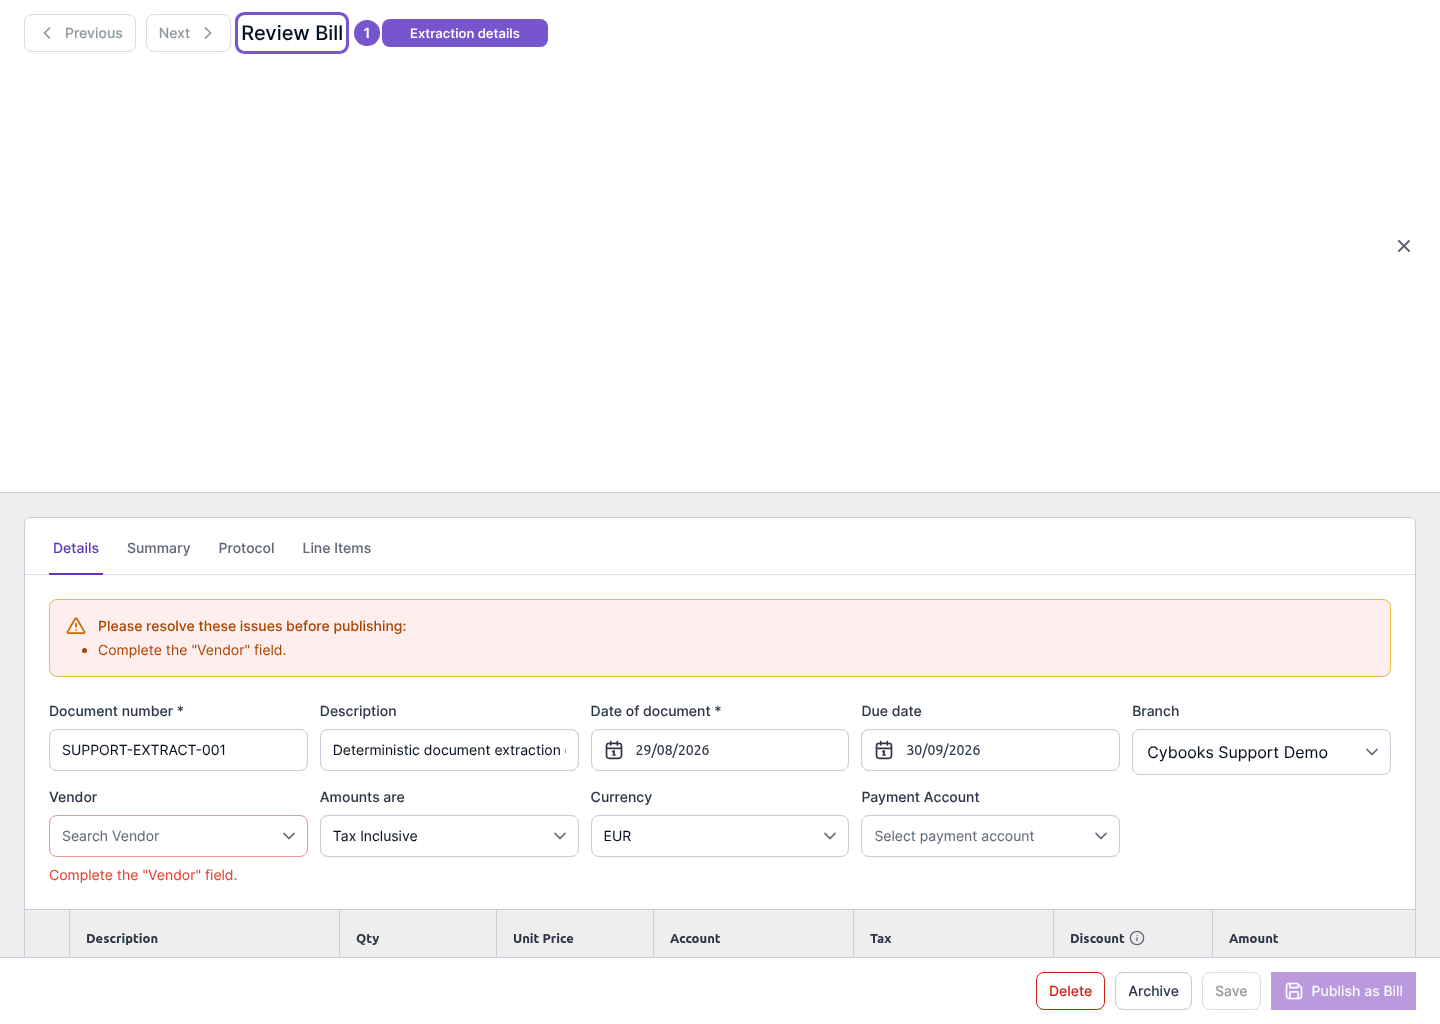Click the Document number input field
This screenshot has width=1440, height=1024.
point(178,750)
